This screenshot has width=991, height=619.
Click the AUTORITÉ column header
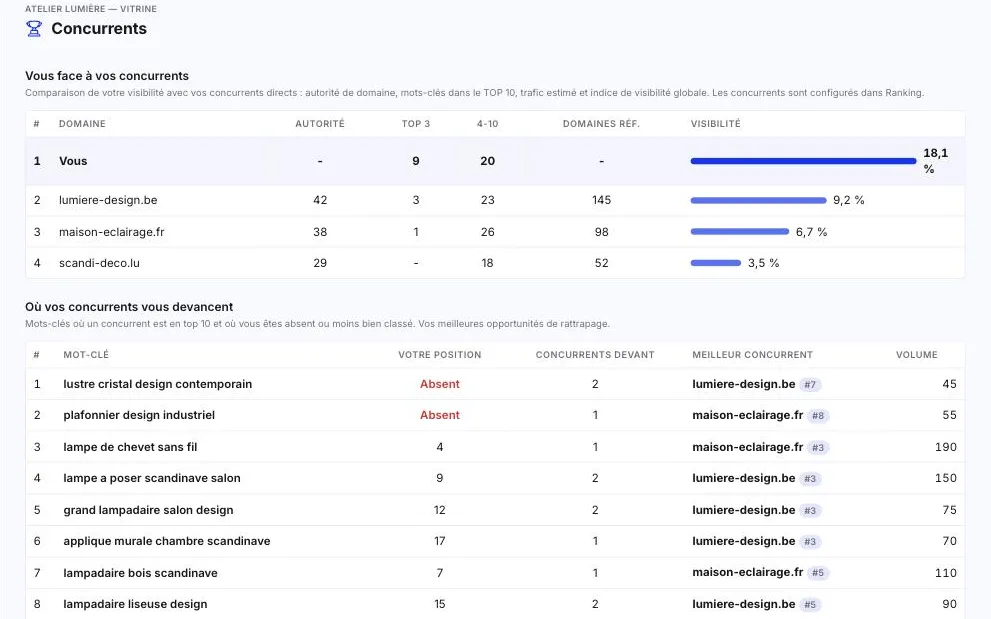(320, 124)
